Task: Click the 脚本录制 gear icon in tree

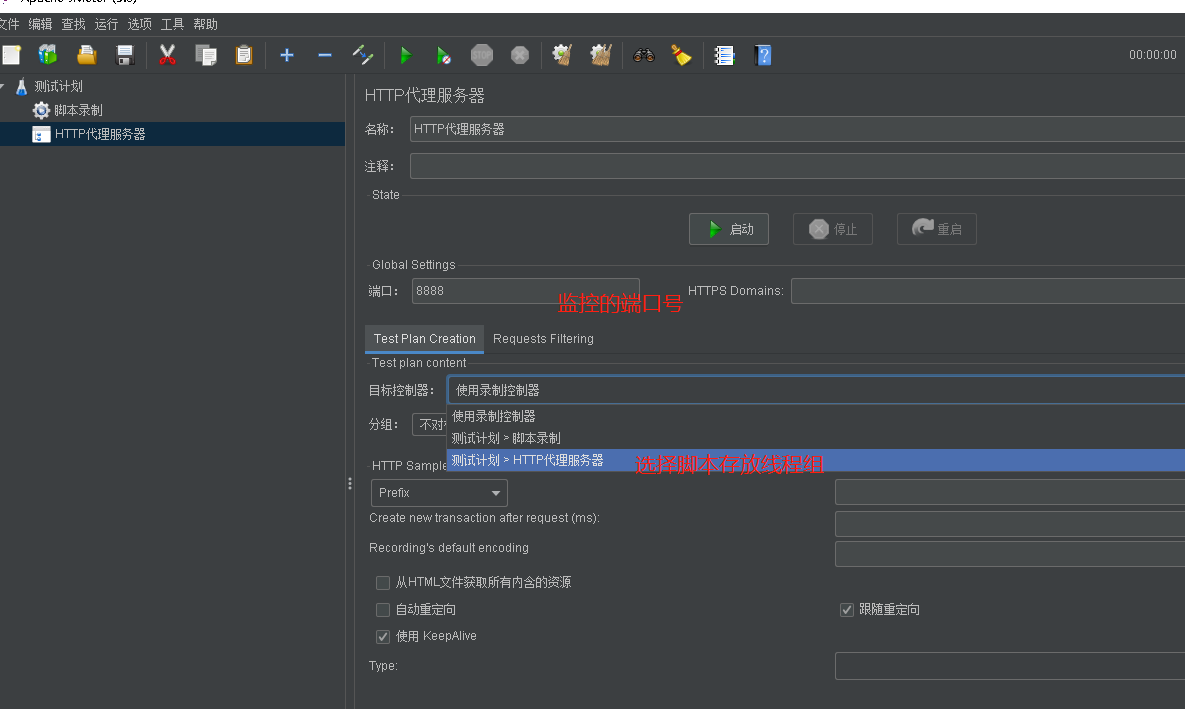Action: tap(41, 110)
